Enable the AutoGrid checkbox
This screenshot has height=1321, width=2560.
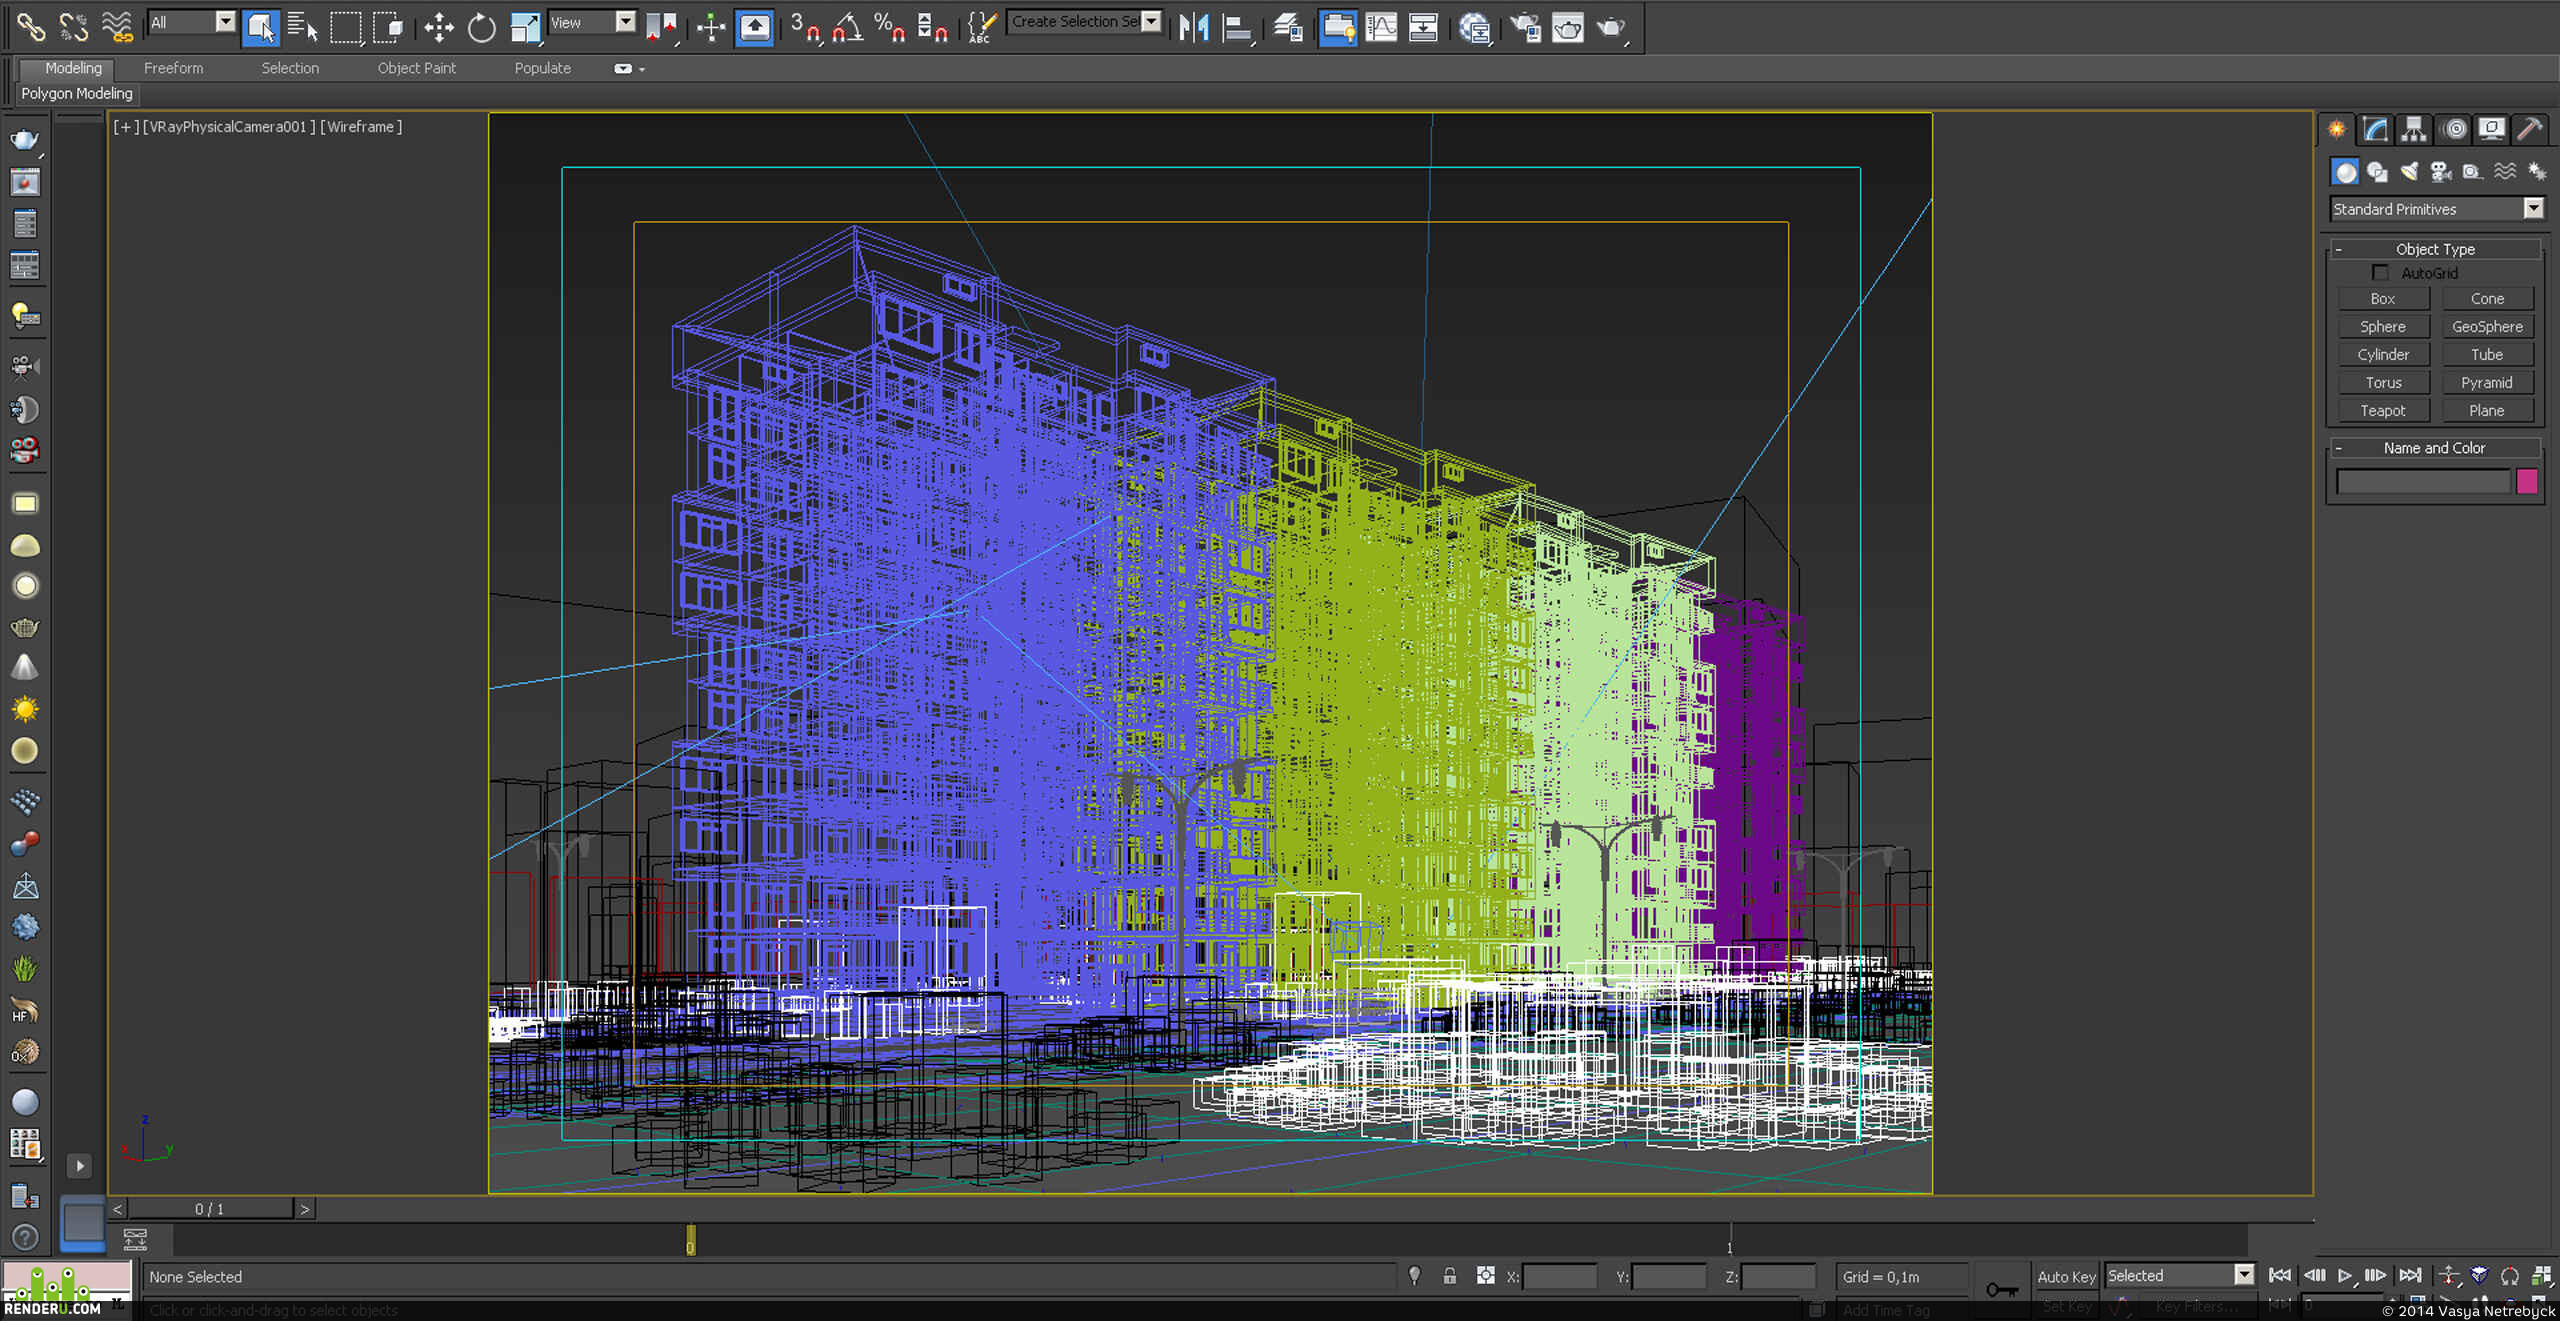2380,273
